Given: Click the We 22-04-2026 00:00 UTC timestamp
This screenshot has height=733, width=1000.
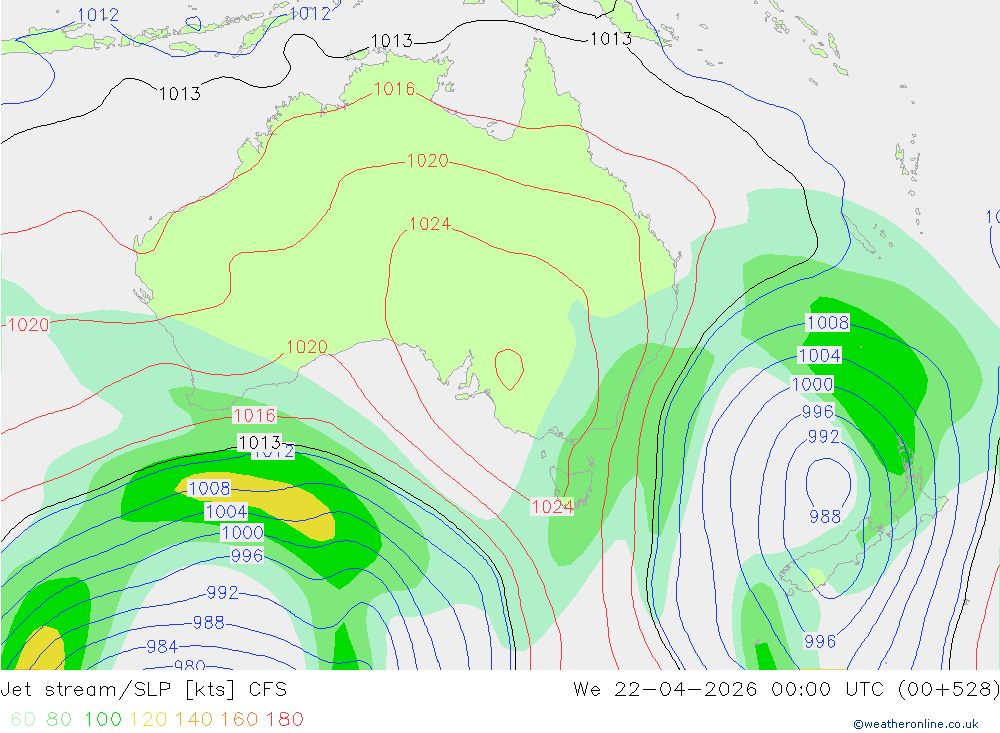Looking at the screenshot, I should [732, 690].
